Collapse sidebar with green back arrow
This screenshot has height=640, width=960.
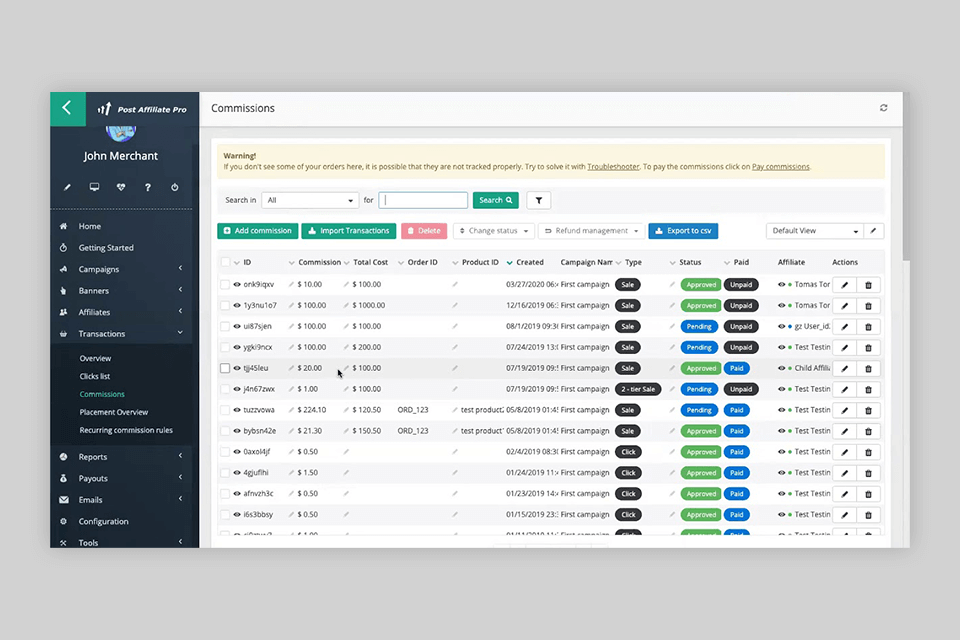[x=67, y=108]
